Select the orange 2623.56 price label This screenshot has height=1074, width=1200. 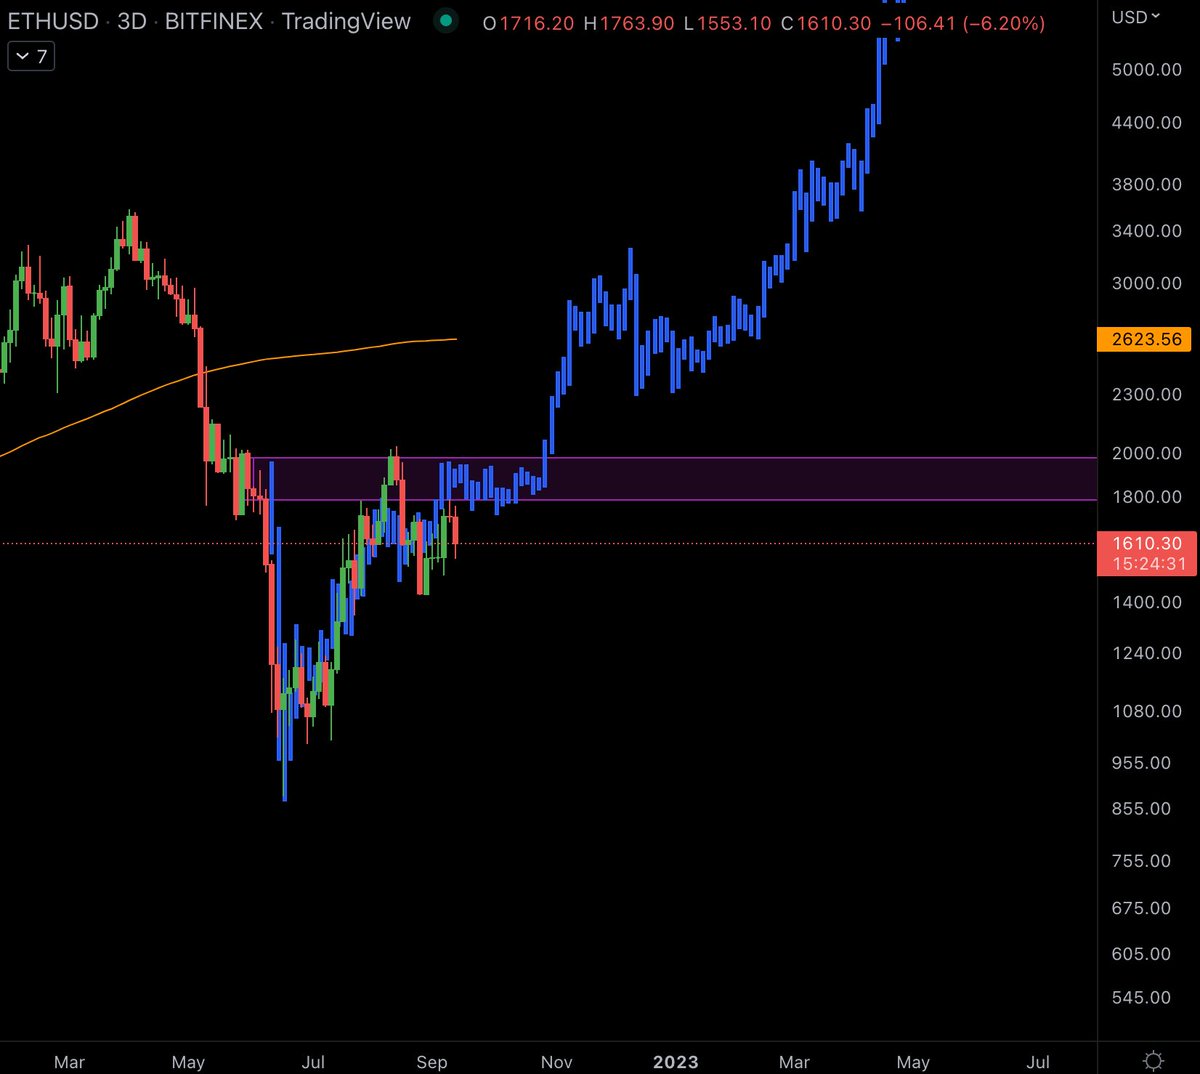(1146, 339)
